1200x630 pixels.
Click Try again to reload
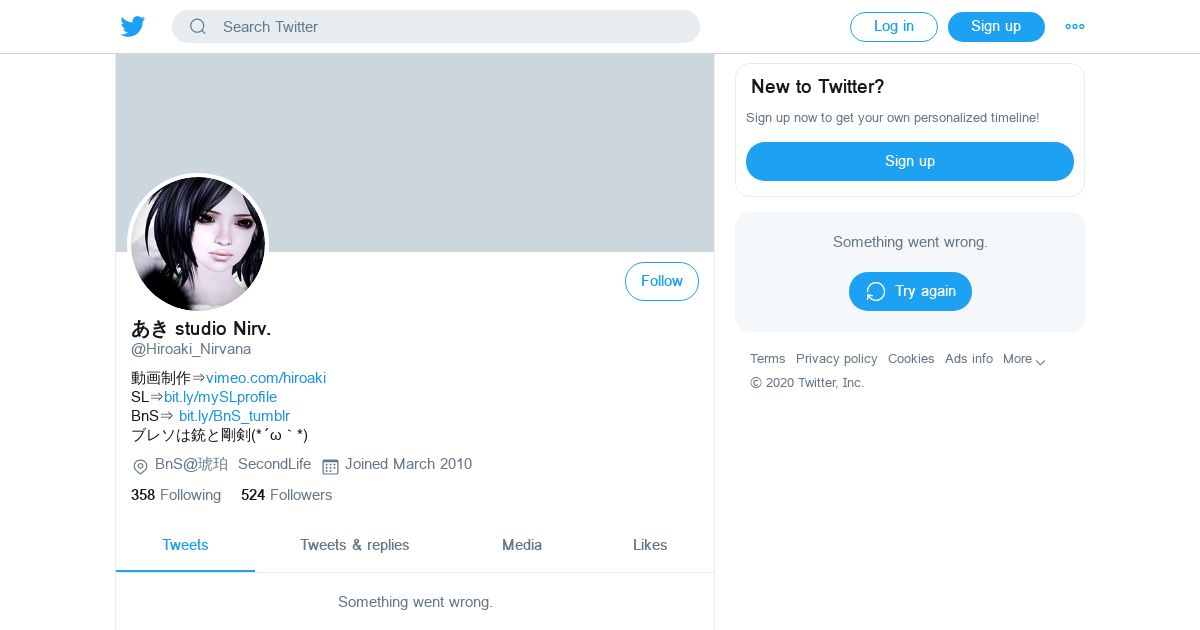pos(909,292)
